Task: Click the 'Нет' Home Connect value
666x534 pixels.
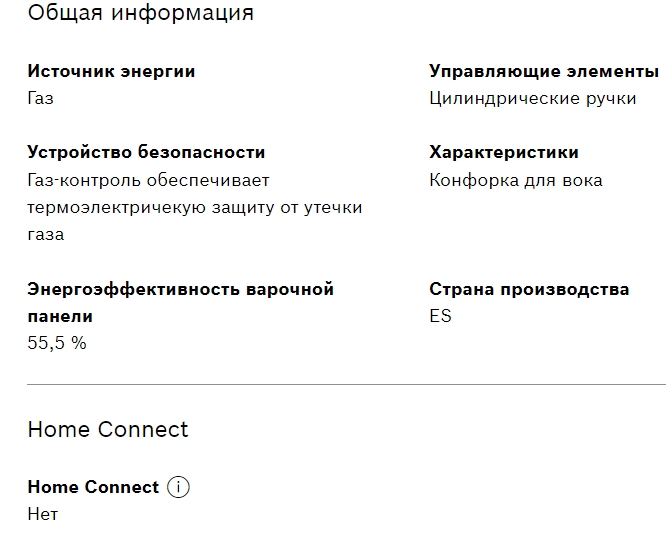Action: pos(43,514)
